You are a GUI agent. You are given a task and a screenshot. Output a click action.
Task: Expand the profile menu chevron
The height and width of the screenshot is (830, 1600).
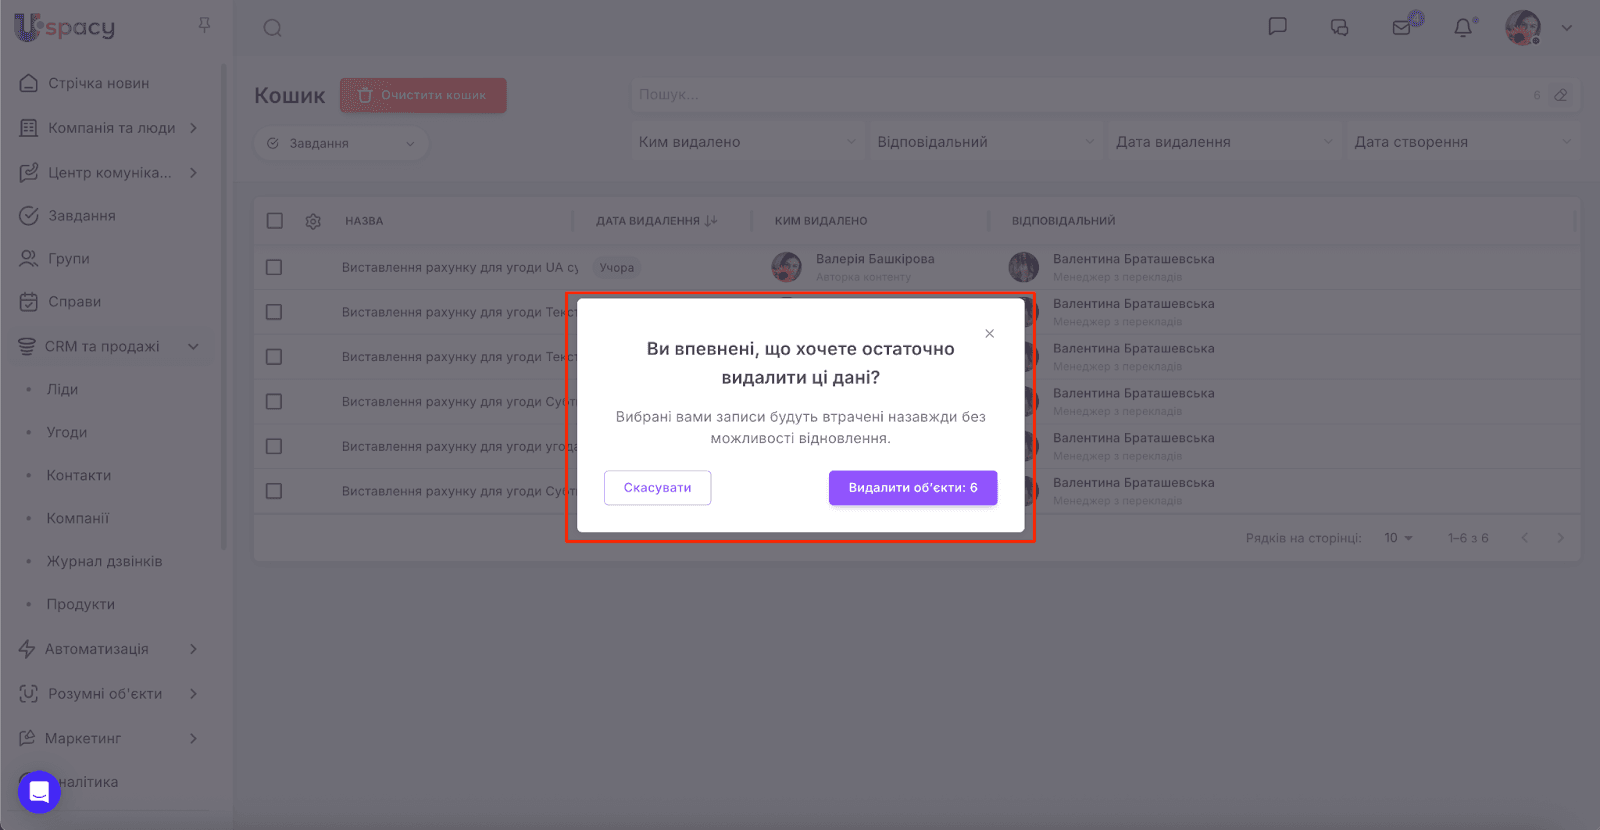point(1567,28)
